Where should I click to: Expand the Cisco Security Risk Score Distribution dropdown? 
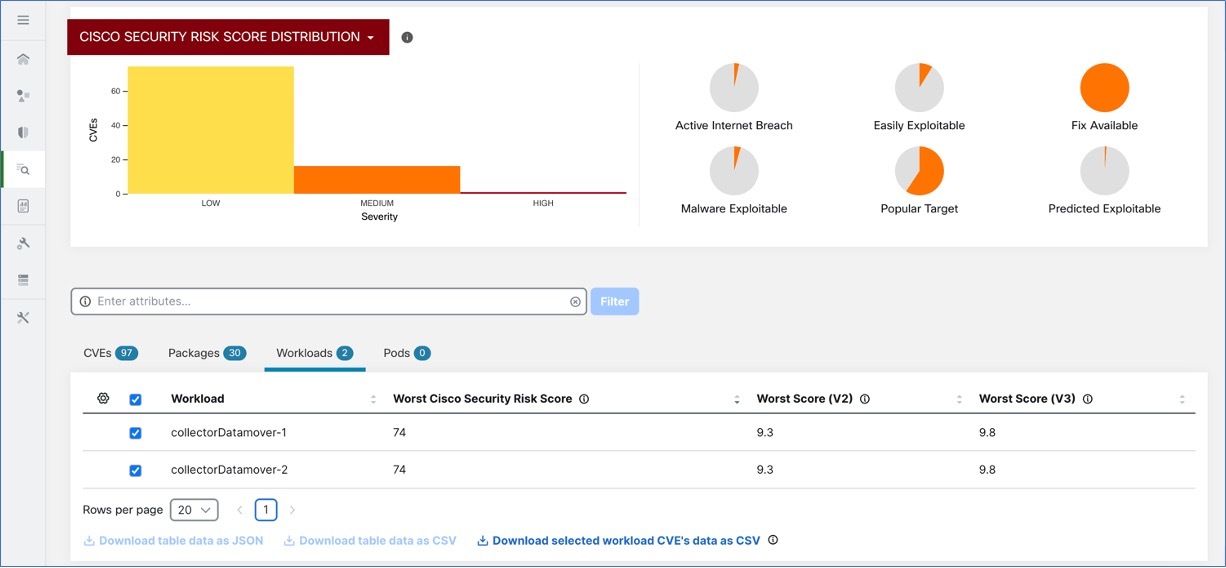coord(228,37)
